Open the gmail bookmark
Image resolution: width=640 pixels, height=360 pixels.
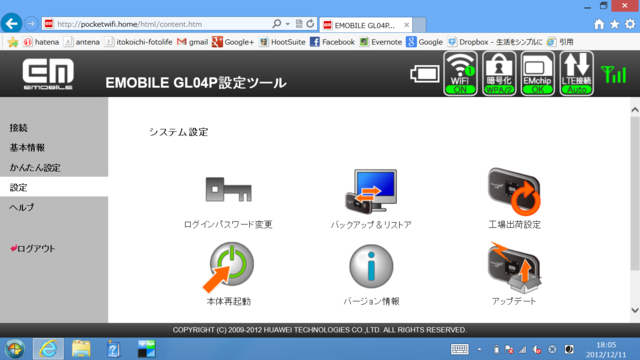[192, 42]
